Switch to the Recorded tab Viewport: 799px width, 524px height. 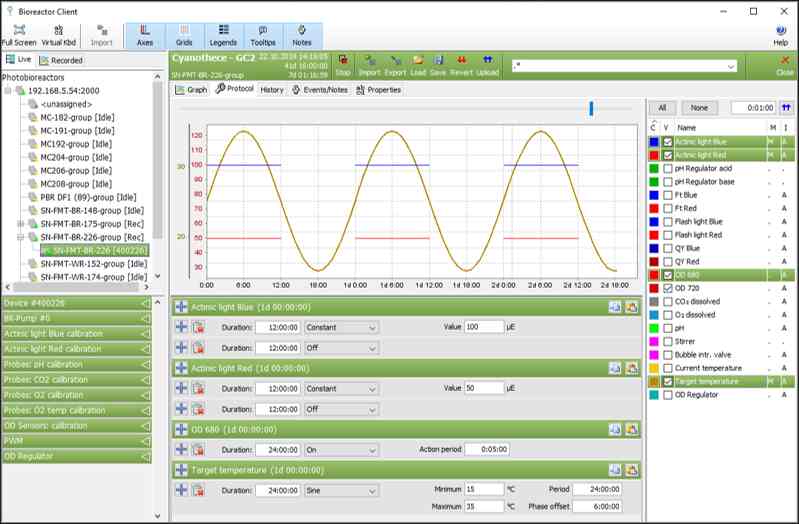coord(61,60)
